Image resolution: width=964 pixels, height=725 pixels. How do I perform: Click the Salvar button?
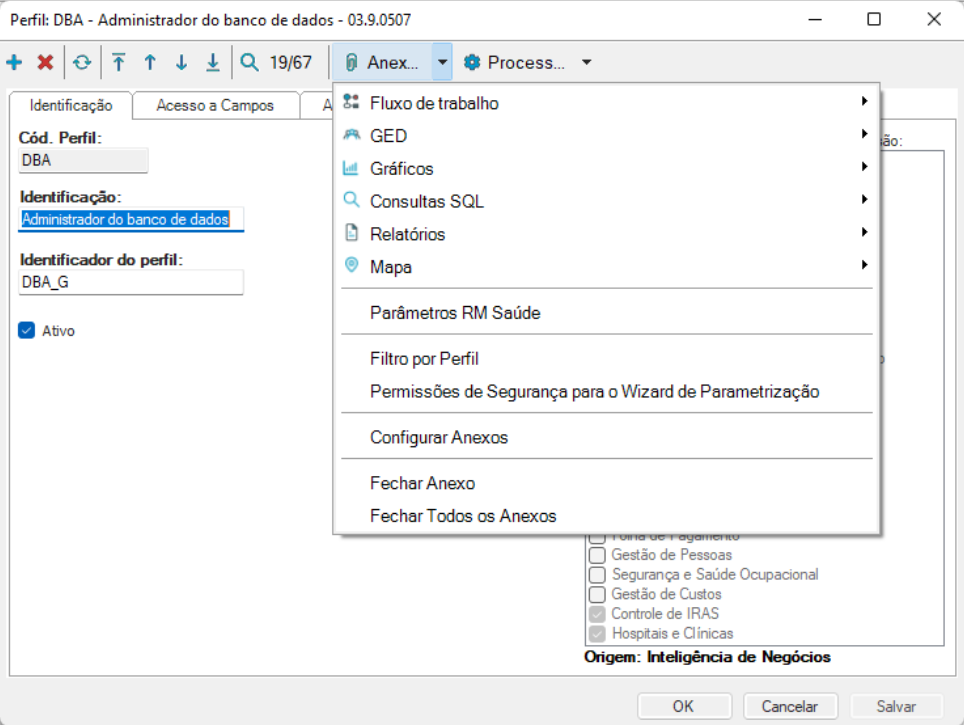896,707
